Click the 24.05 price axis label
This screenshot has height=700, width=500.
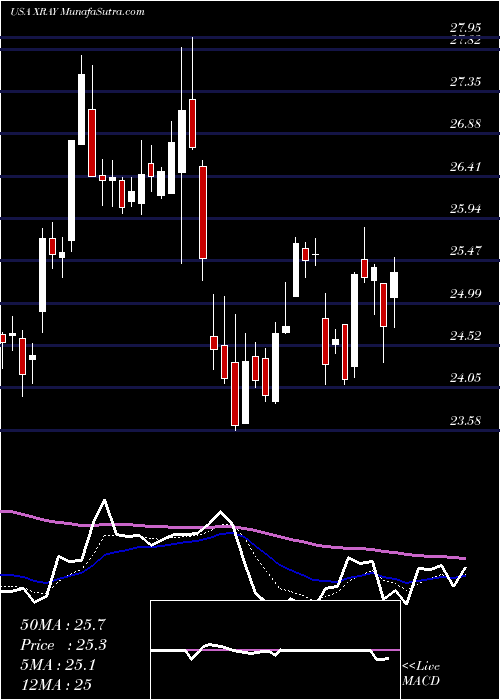pyautogui.click(x=465, y=378)
